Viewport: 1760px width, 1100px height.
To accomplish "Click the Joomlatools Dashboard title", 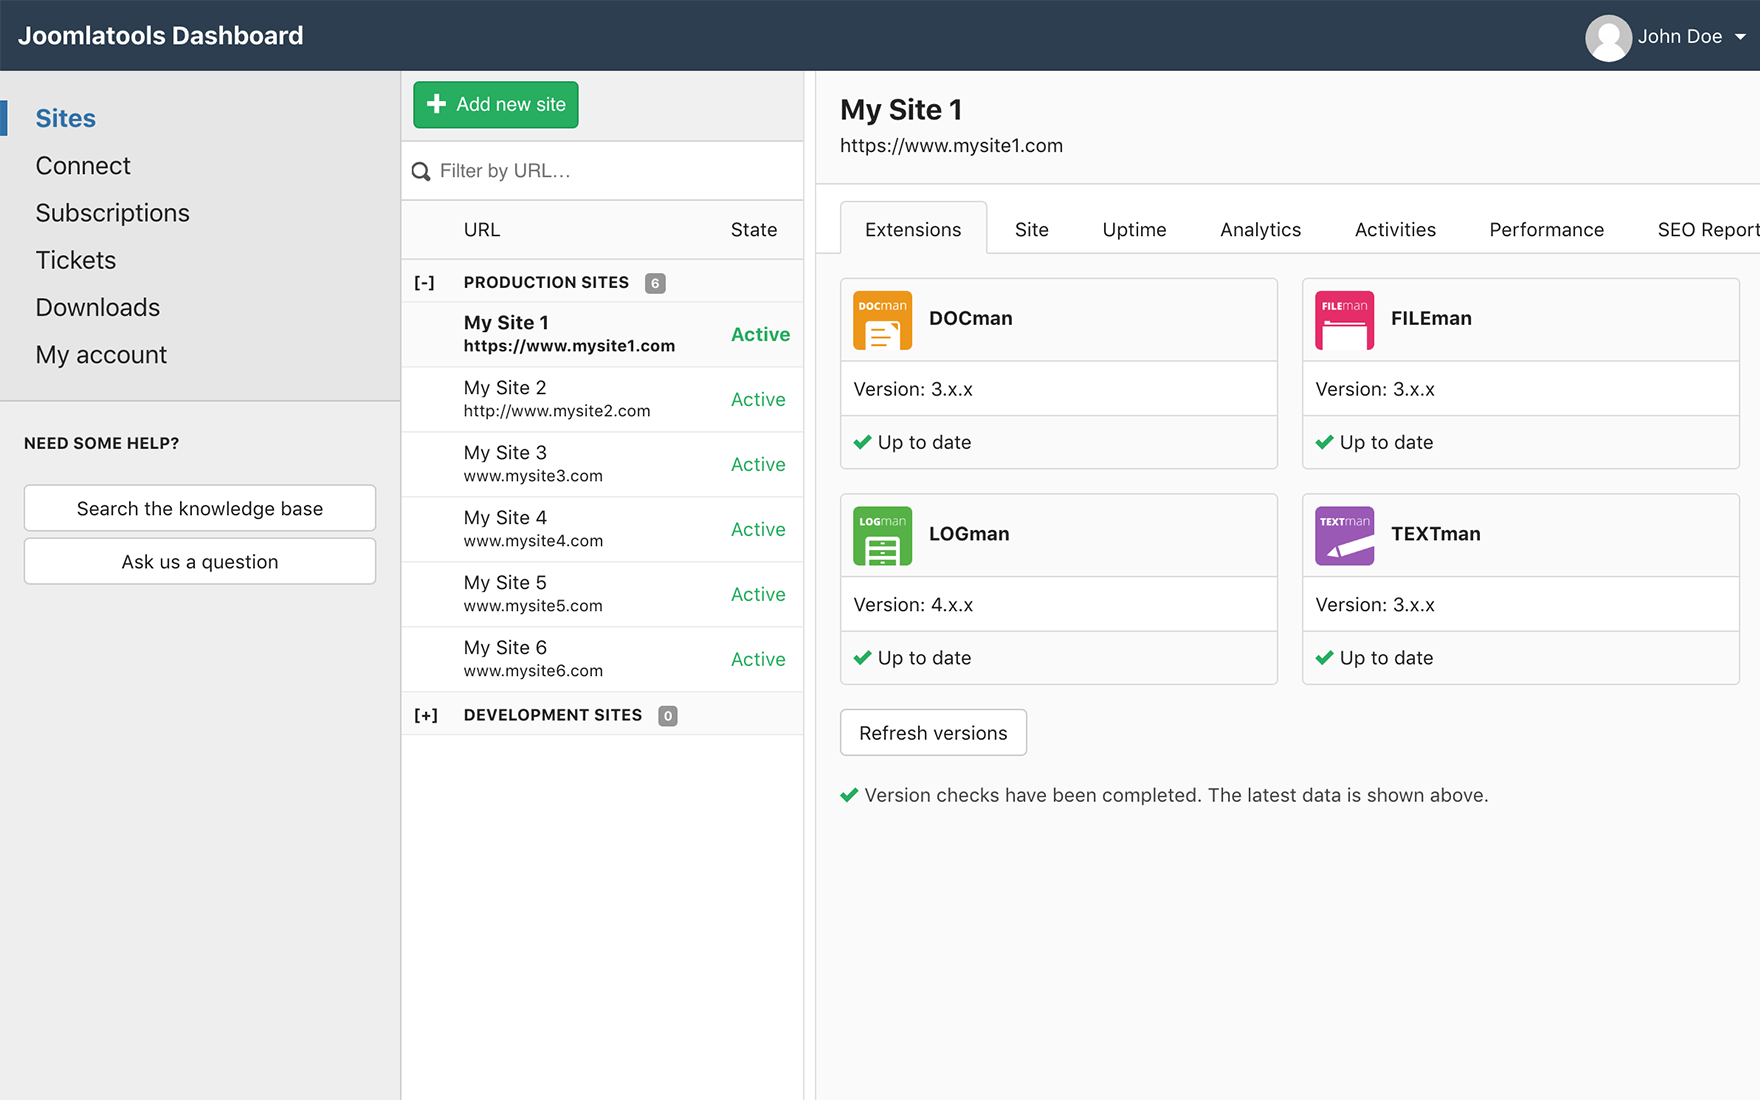I will 160,36.
